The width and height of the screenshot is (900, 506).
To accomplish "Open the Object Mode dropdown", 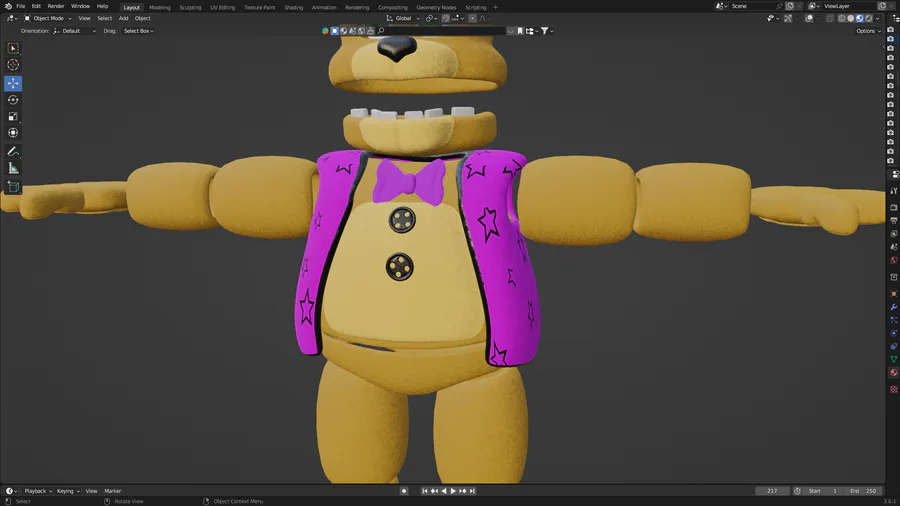I will 48,18.
